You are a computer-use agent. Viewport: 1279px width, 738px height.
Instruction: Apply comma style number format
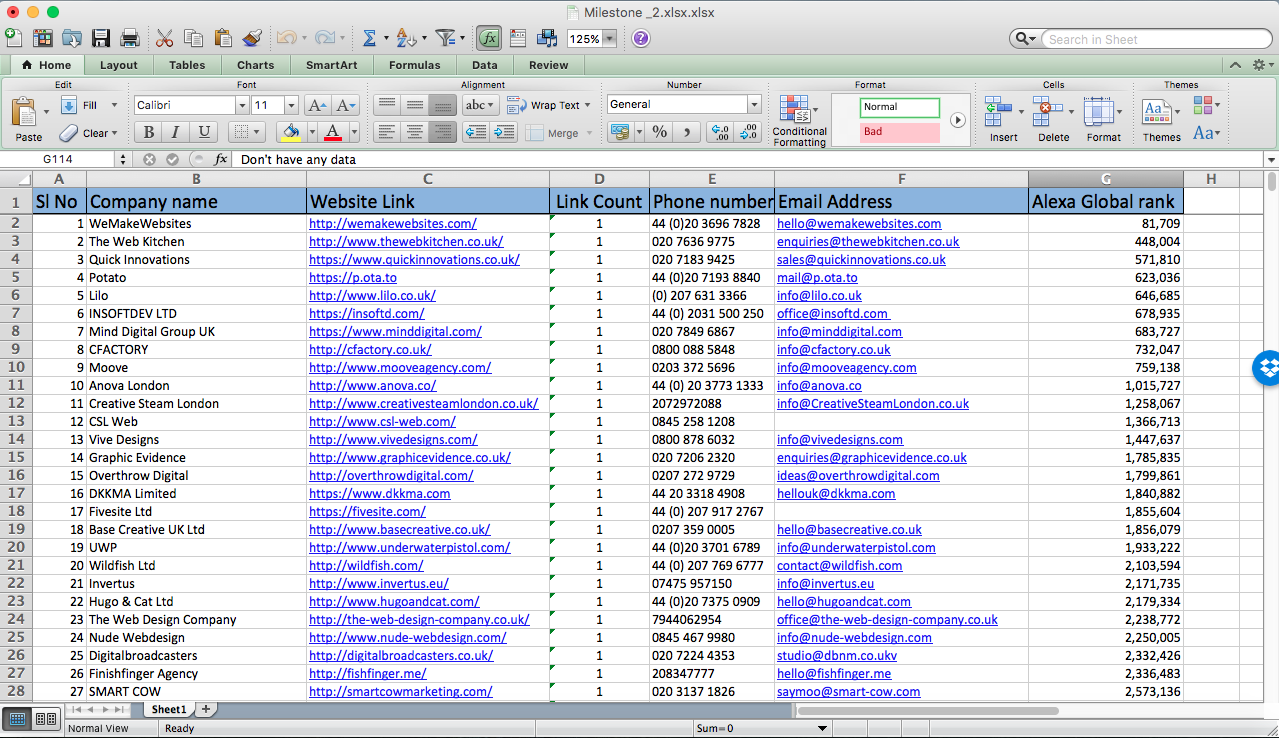[x=687, y=132]
